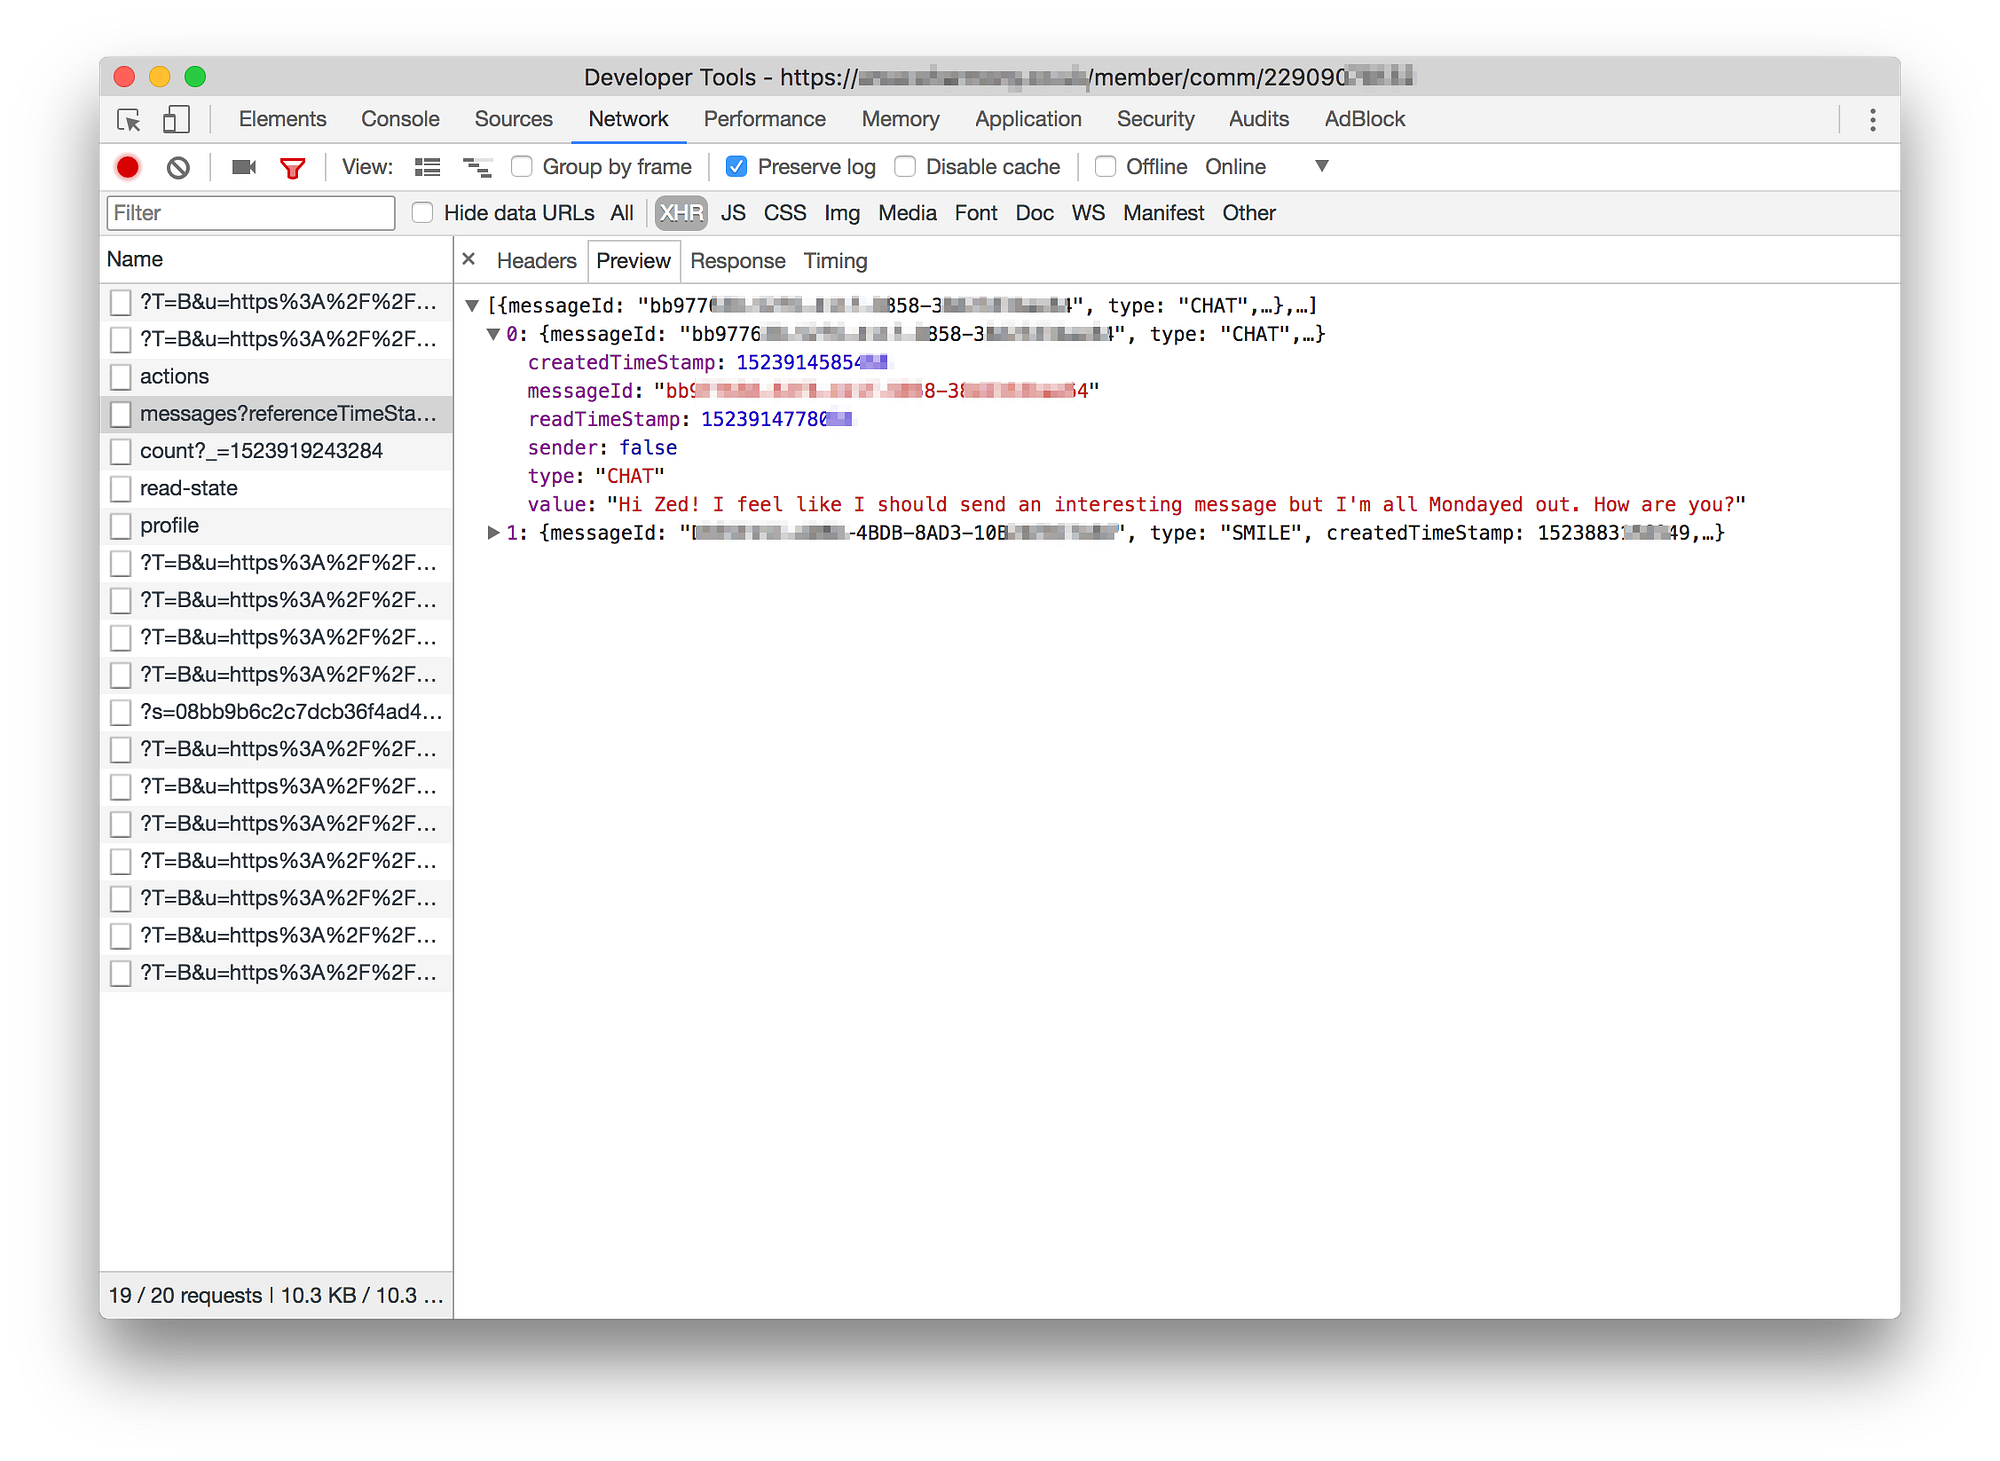2000x1461 pixels.
Task: Expand message object at index 1
Action: (493, 533)
